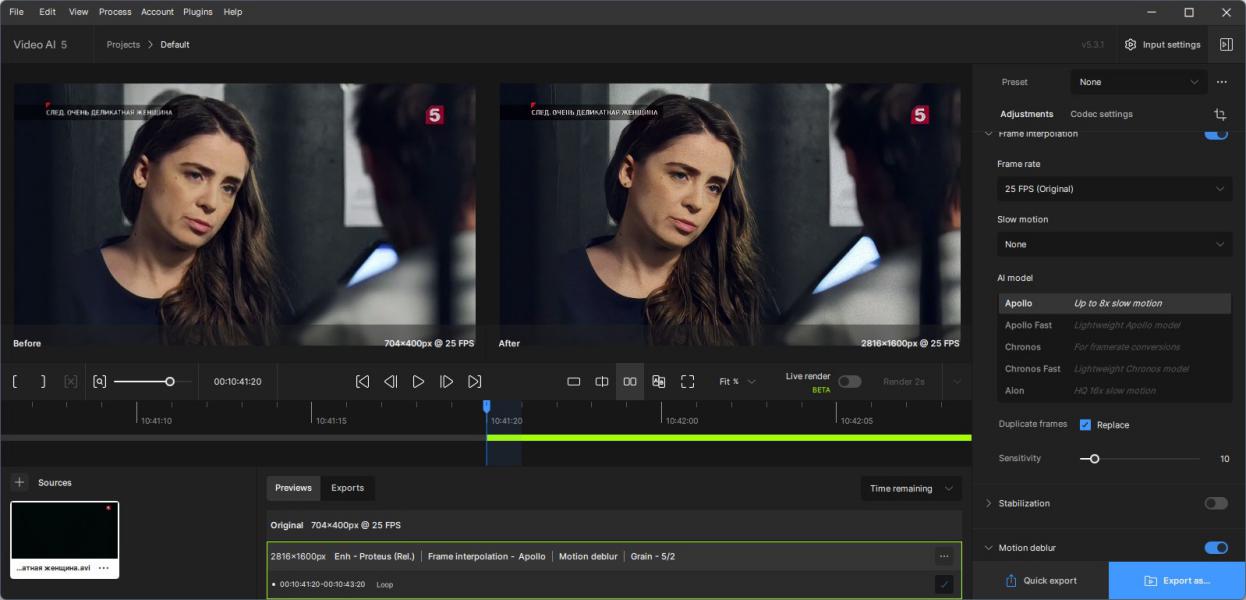Jump to the first frame
The image size is (1246, 600).
(363, 382)
